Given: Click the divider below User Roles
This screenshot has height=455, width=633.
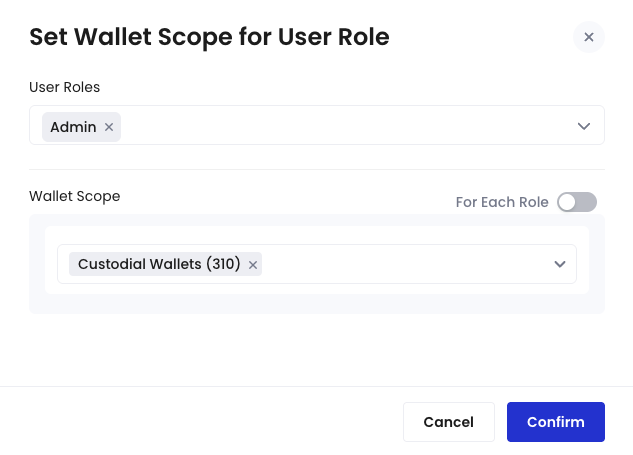Looking at the screenshot, I should click(316, 170).
